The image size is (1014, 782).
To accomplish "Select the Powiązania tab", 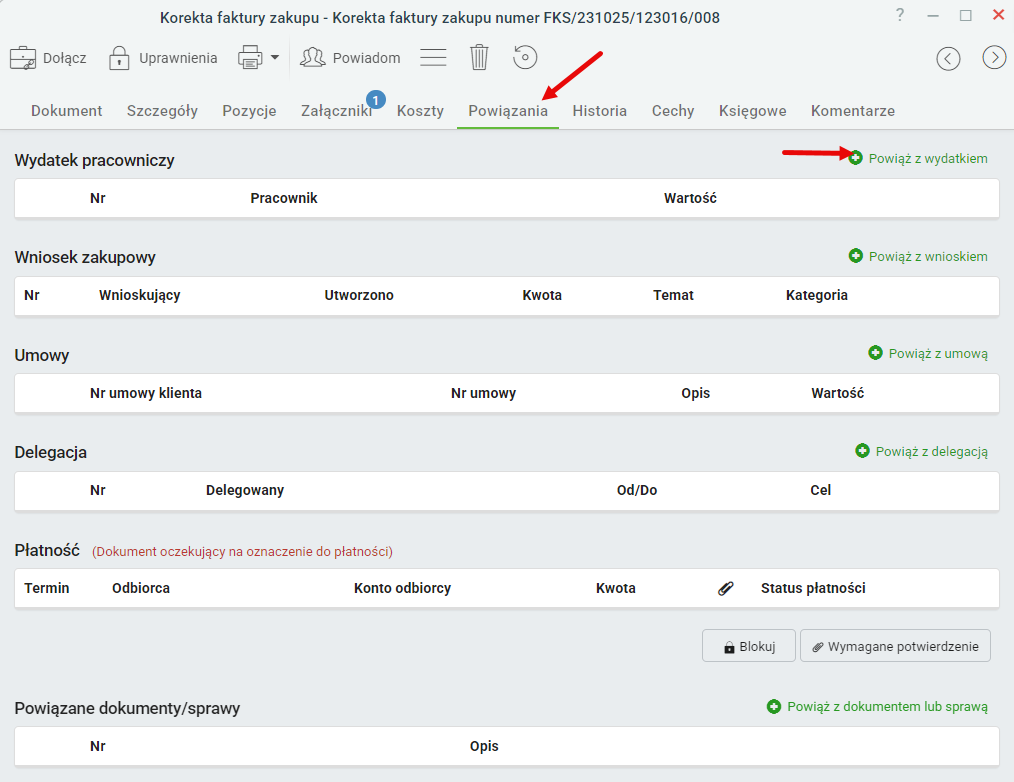I will tap(508, 111).
